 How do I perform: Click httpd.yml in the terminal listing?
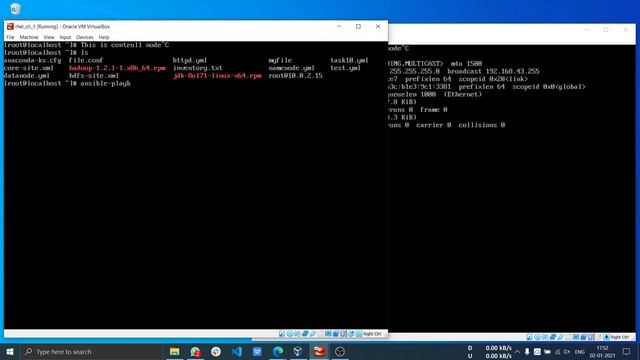(190, 60)
